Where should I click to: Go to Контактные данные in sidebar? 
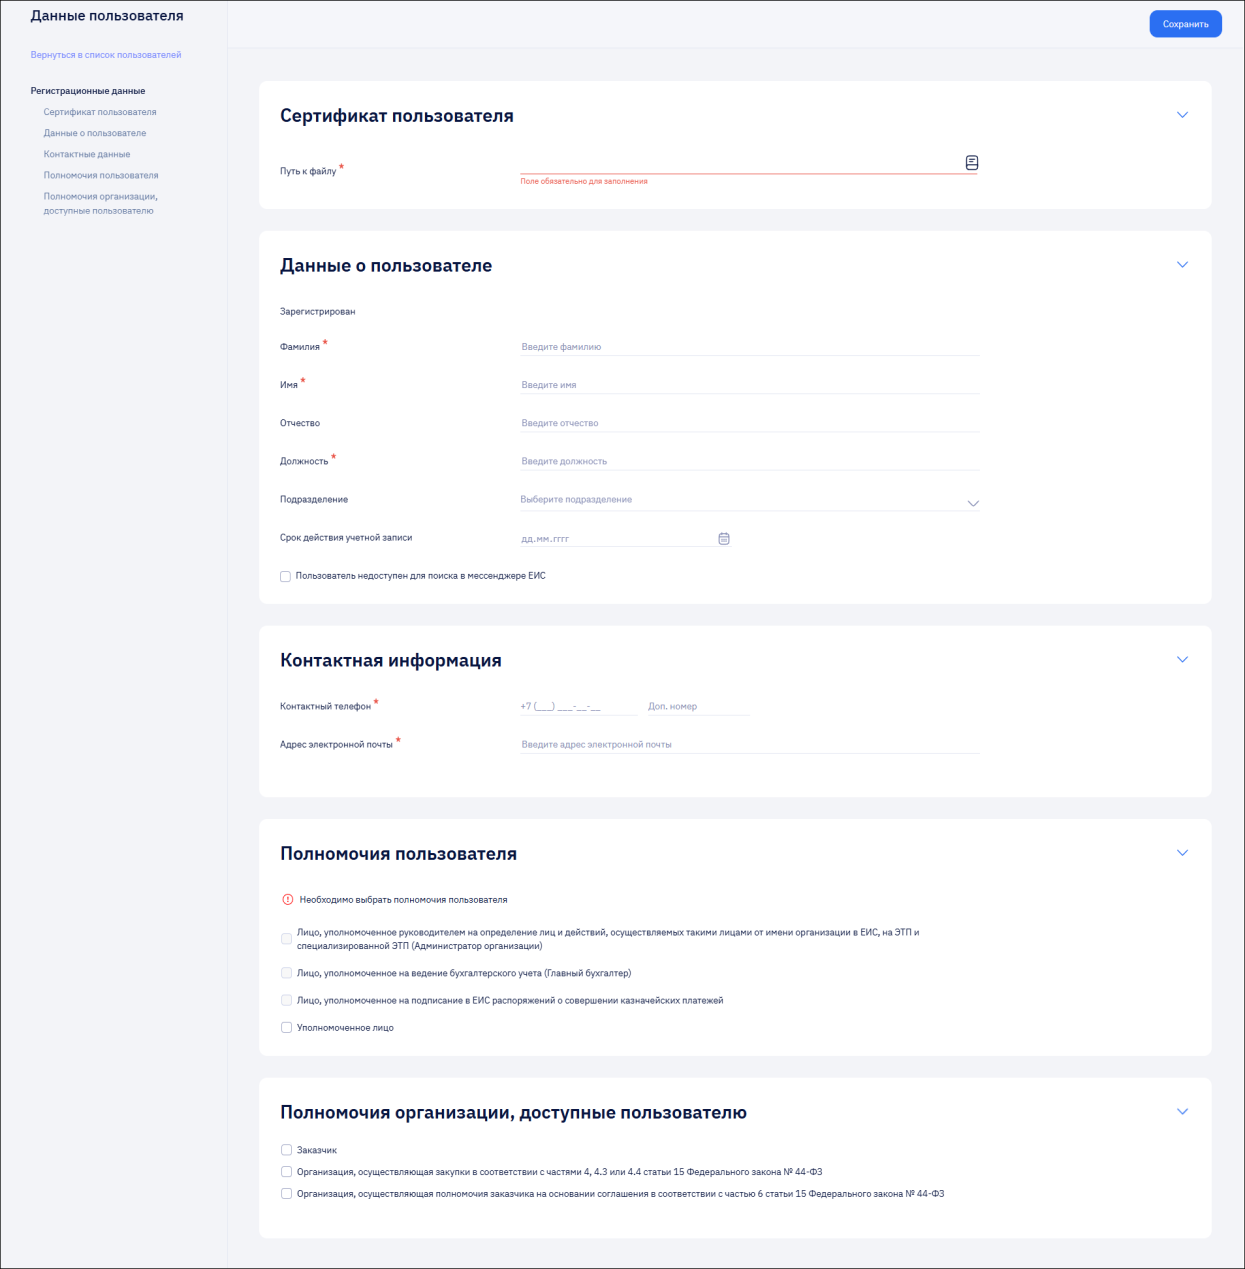(x=87, y=154)
